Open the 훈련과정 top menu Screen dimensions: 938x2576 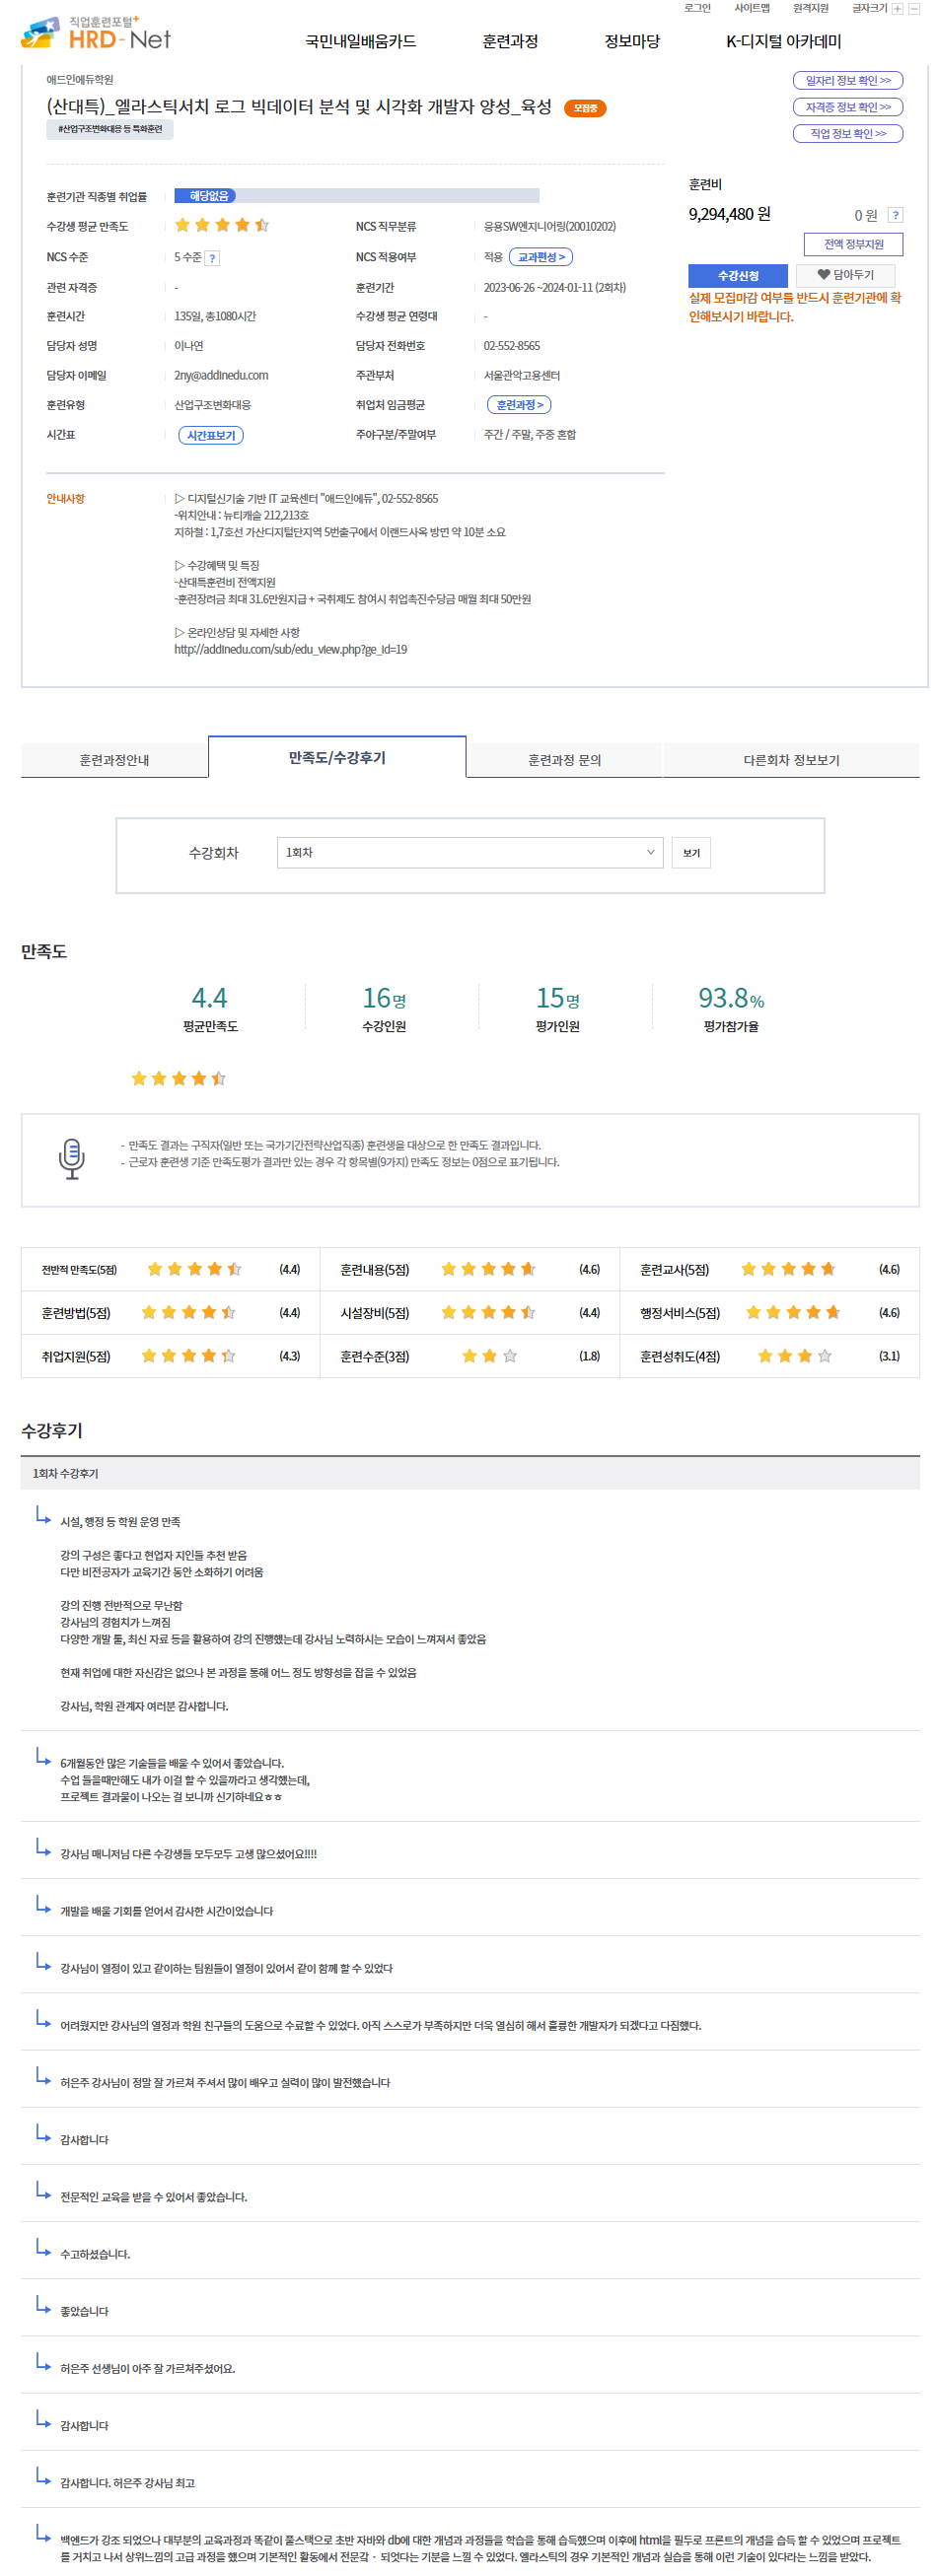tap(510, 42)
